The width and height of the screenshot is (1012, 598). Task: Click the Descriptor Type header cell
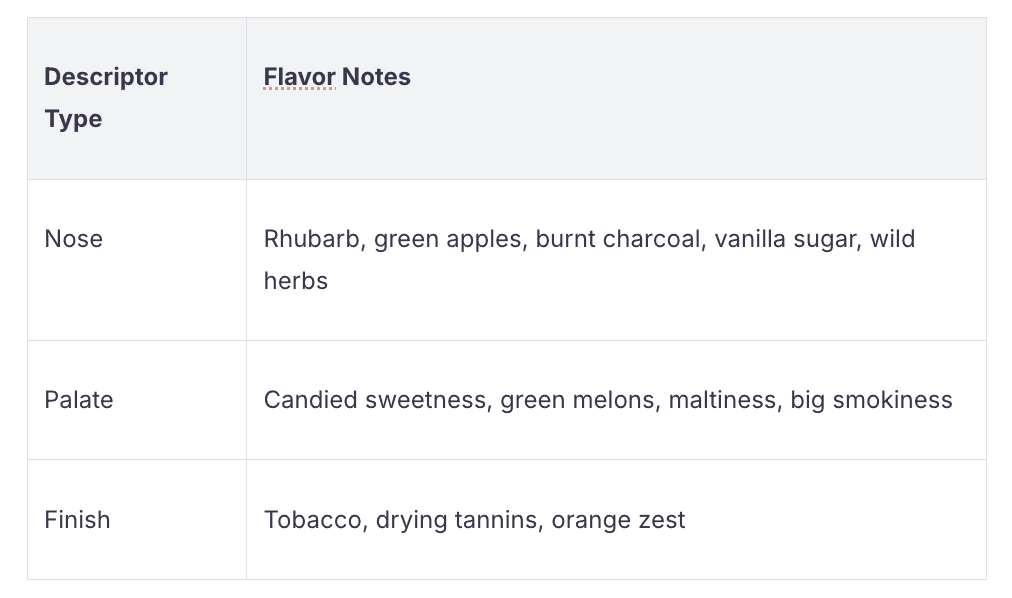136,98
